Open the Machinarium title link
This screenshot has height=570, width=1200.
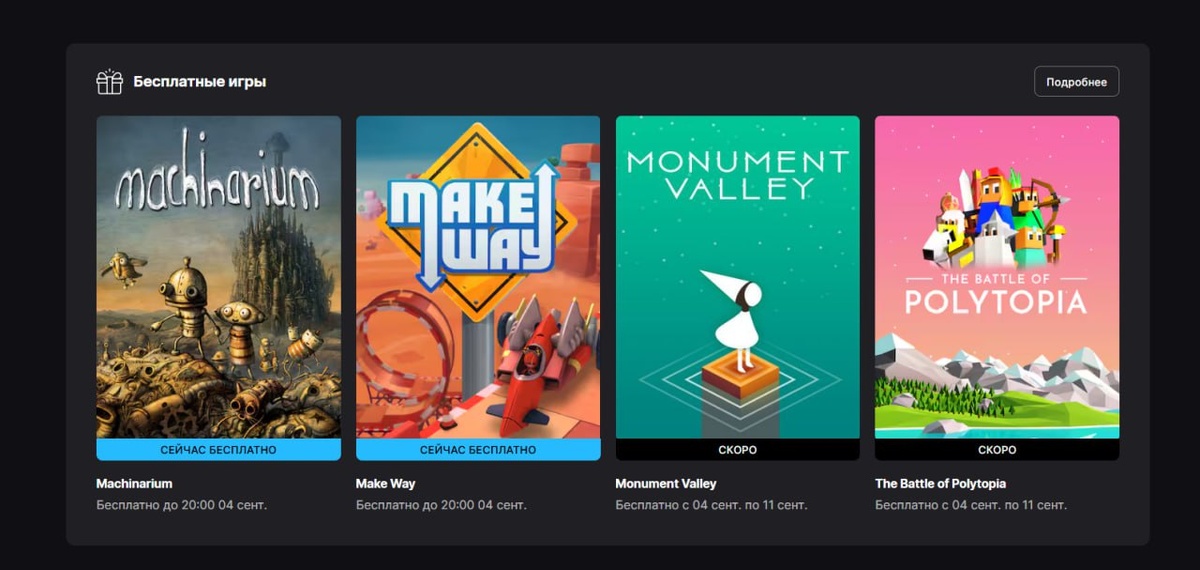click(x=134, y=484)
